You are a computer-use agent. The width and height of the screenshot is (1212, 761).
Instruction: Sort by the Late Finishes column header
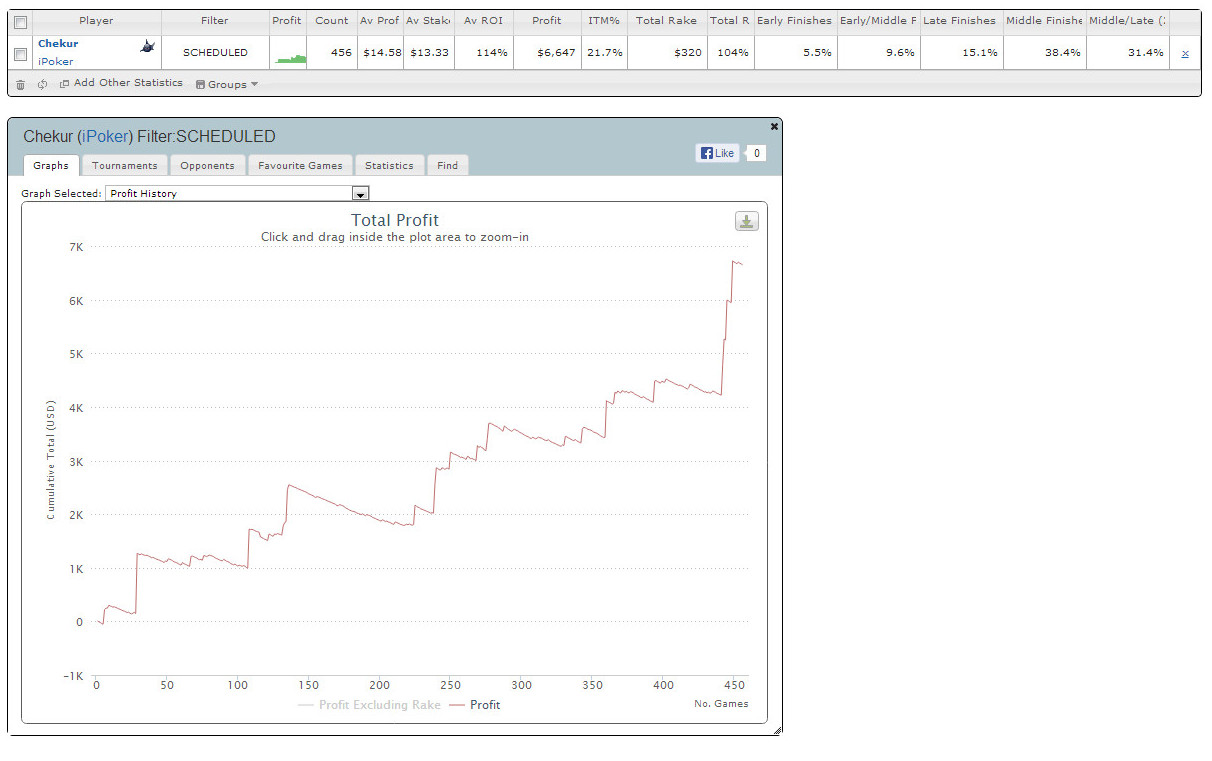(960, 20)
